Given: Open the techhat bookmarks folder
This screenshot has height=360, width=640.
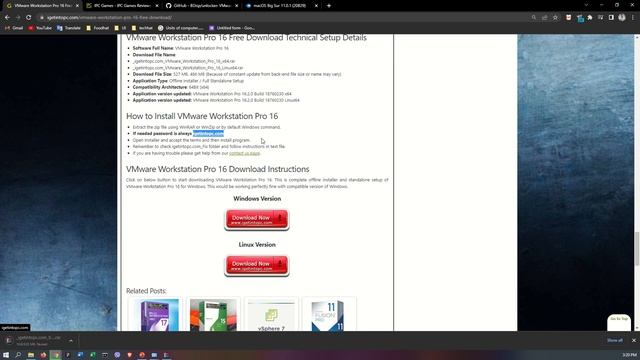Looking at the screenshot, I should pyautogui.click(x=142, y=28).
